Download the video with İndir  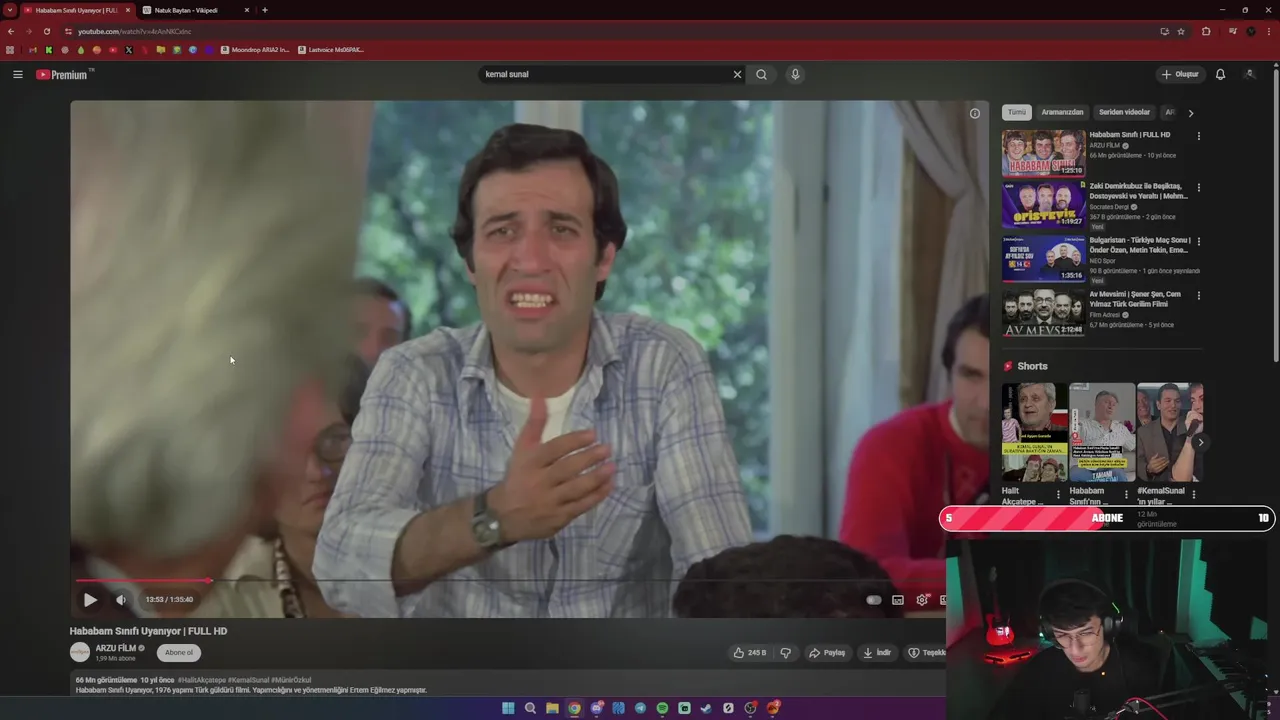click(x=877, y=653)
